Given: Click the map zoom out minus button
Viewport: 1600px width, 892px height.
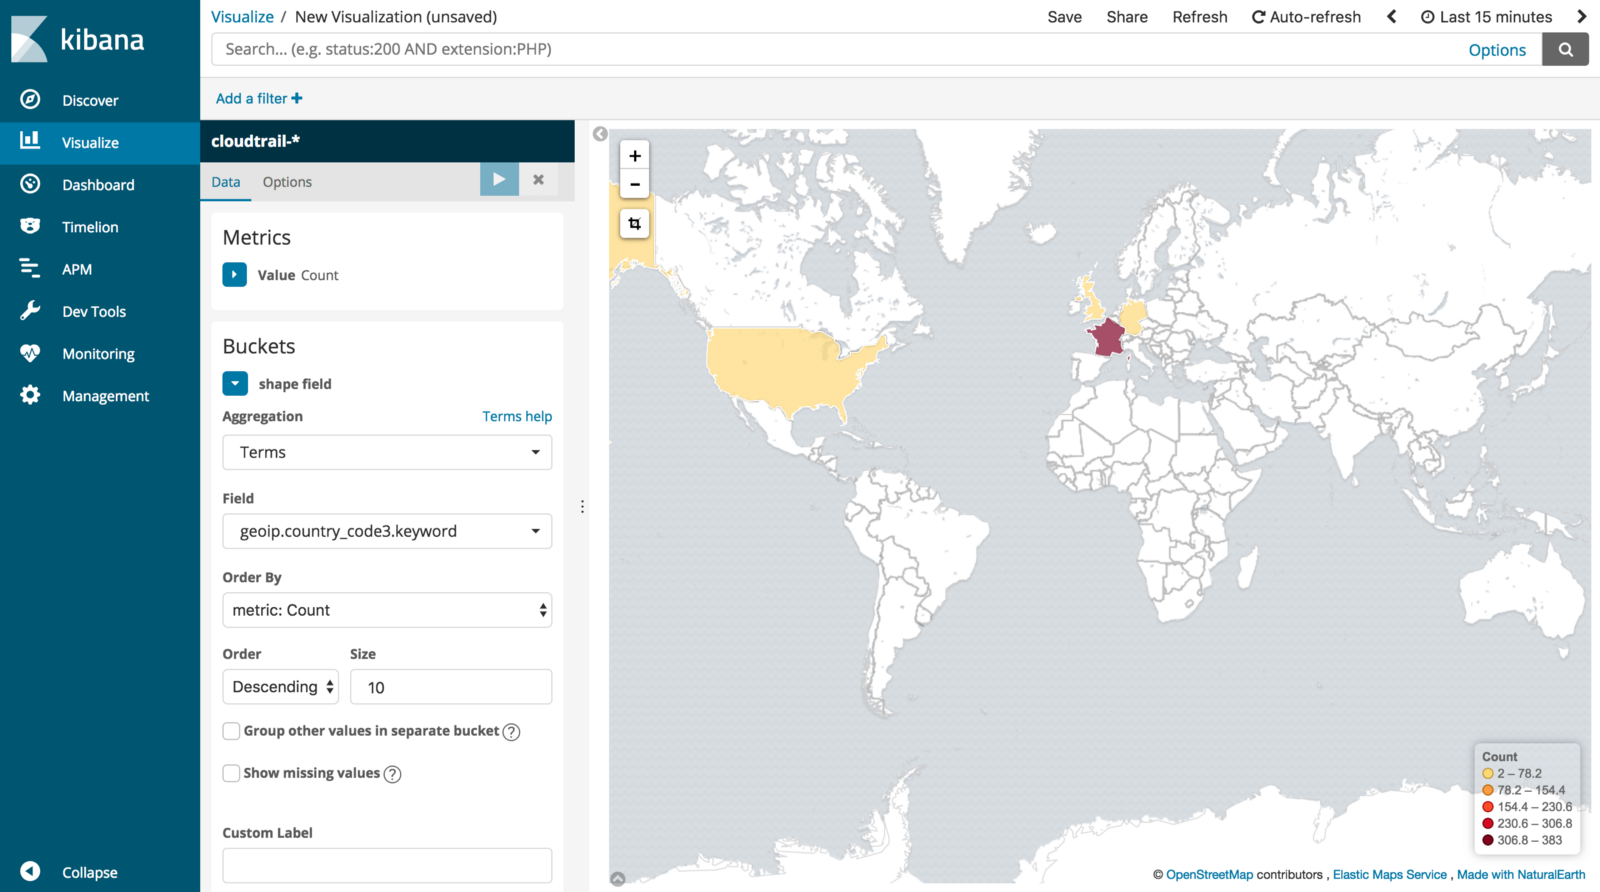Looking at the screenshot, I should (634, 184).
